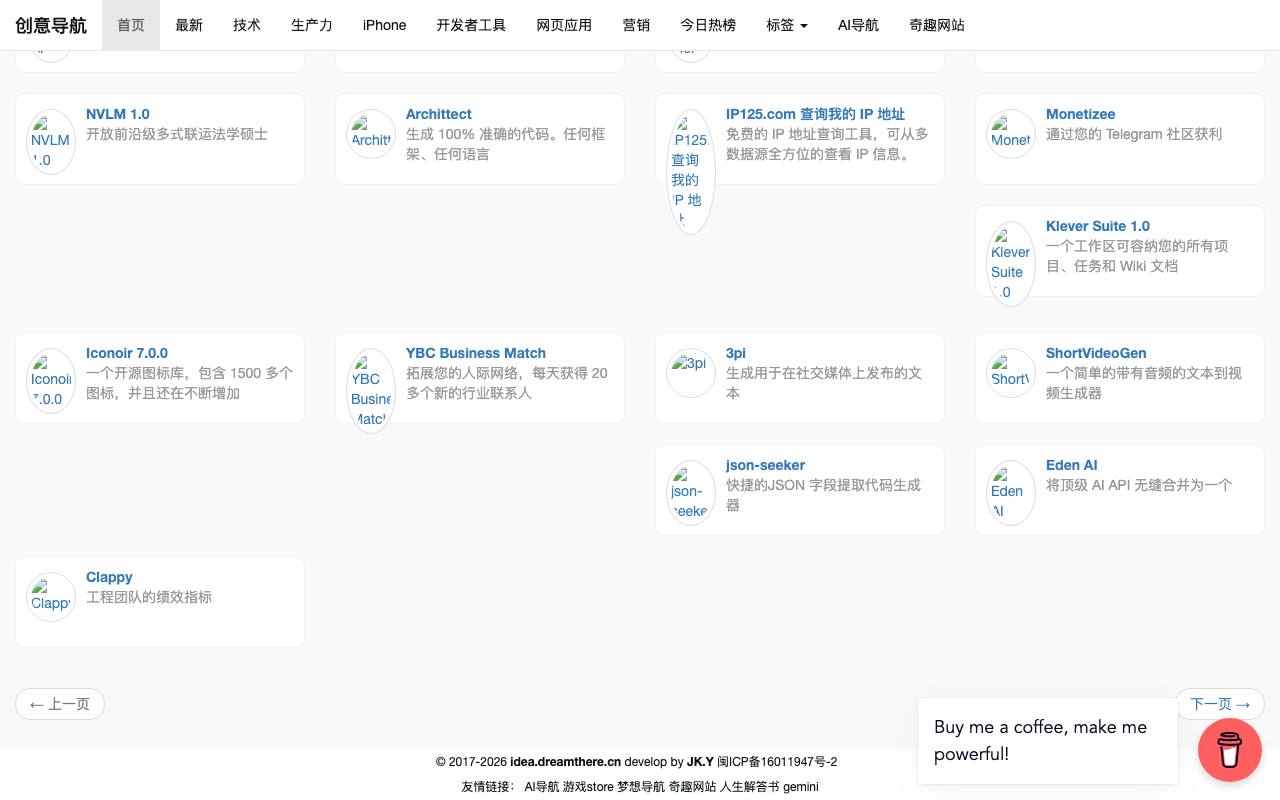Visit the 游戏store footer link

point(588,787)
